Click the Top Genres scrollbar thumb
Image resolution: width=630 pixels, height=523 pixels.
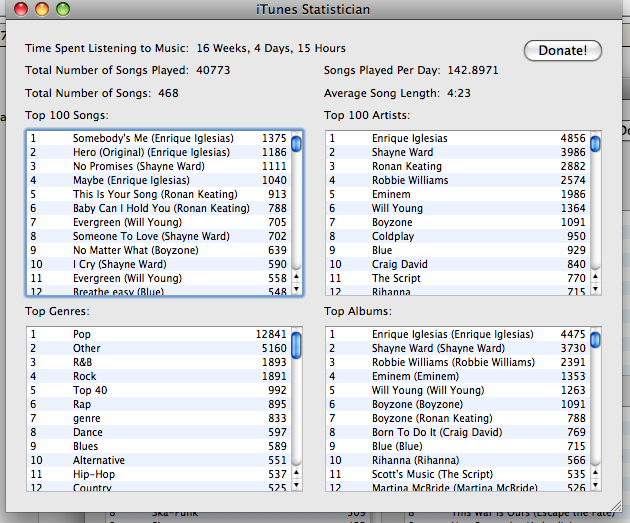297,345
